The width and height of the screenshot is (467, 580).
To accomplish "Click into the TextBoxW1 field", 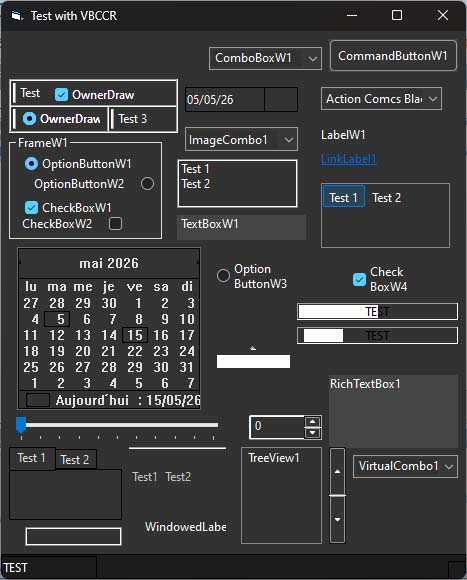I will point(241,227).
